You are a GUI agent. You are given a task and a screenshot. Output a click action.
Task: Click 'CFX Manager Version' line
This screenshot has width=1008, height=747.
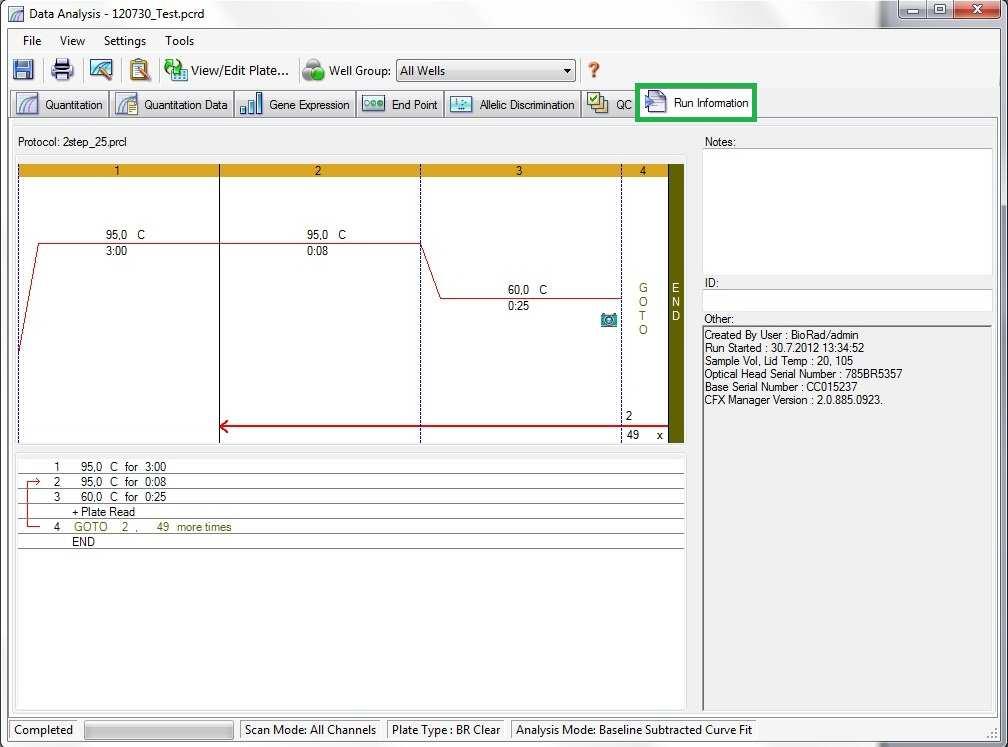tap(794, 400)
